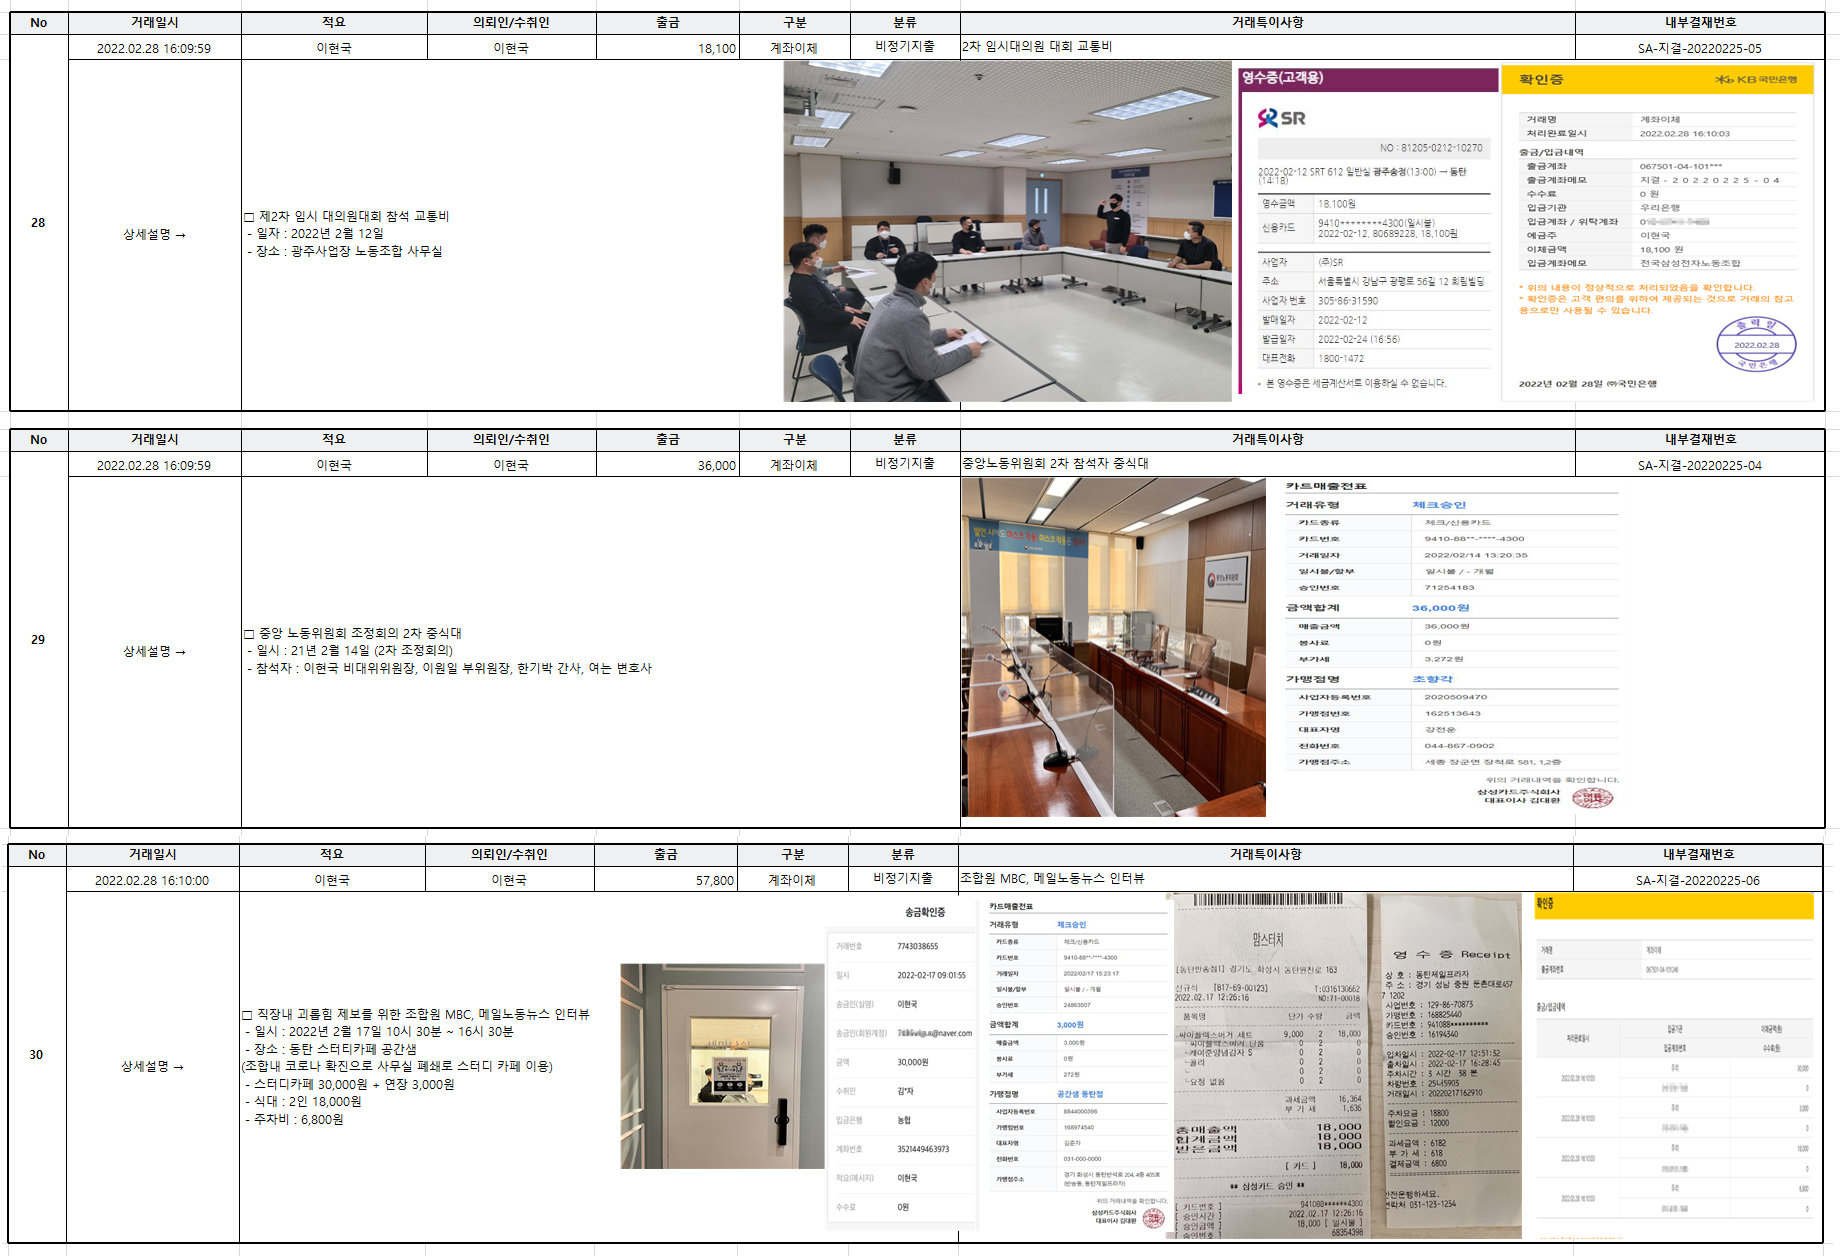Click the purple 영수증(고객용) header bar
The height and width of the screenshot is (1260, 1840).
click(1367, 79)
